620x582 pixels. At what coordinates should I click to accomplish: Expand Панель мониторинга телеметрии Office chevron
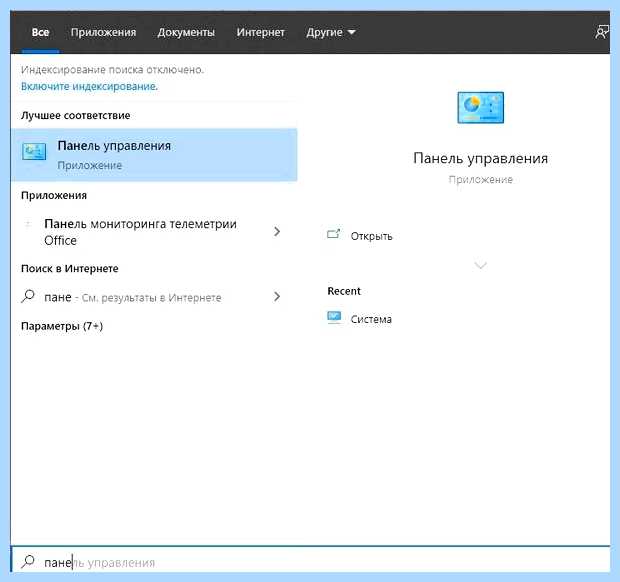pos(277,231)
